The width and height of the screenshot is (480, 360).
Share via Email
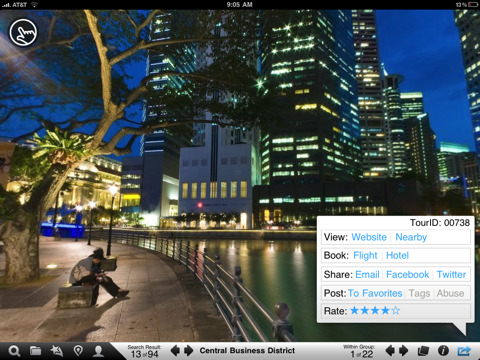pyautogui.click(x=367, y=274)
